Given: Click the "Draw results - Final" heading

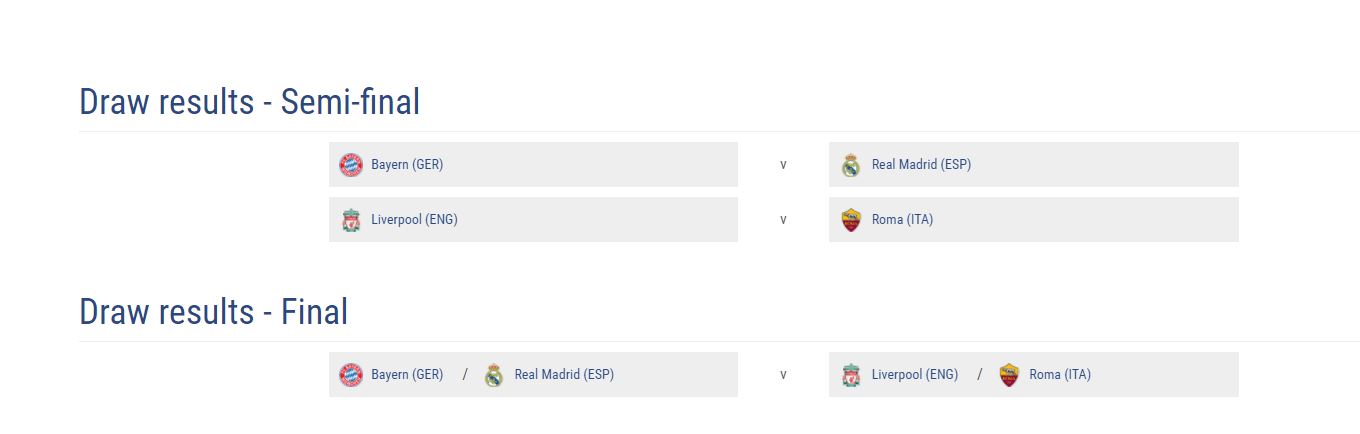Looking at the screenshot, I should coord(214,312).
